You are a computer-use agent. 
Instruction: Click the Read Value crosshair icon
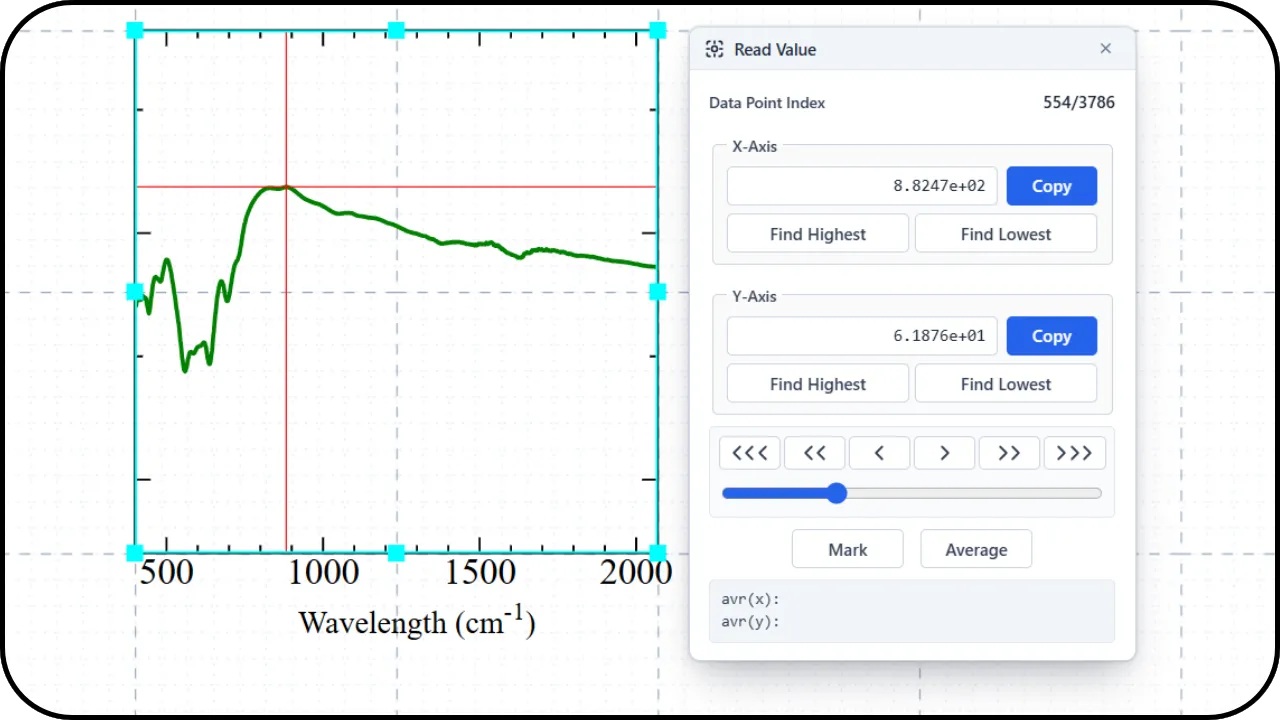tap(714, 49)
